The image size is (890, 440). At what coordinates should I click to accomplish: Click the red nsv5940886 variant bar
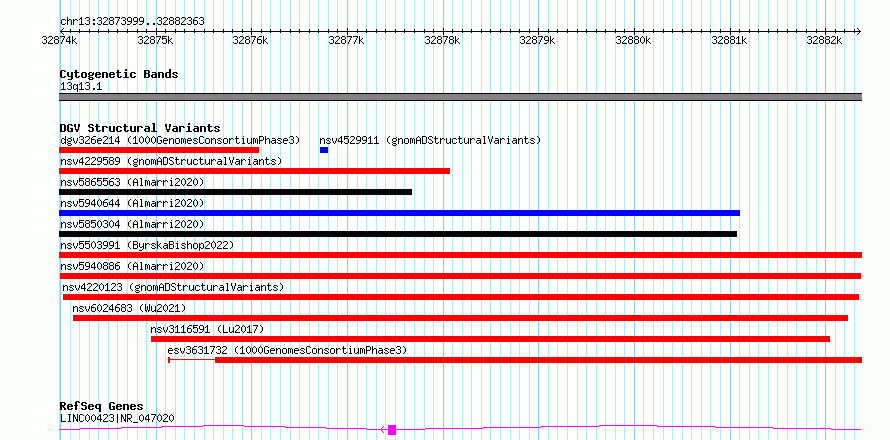click(x=460, y=276)
